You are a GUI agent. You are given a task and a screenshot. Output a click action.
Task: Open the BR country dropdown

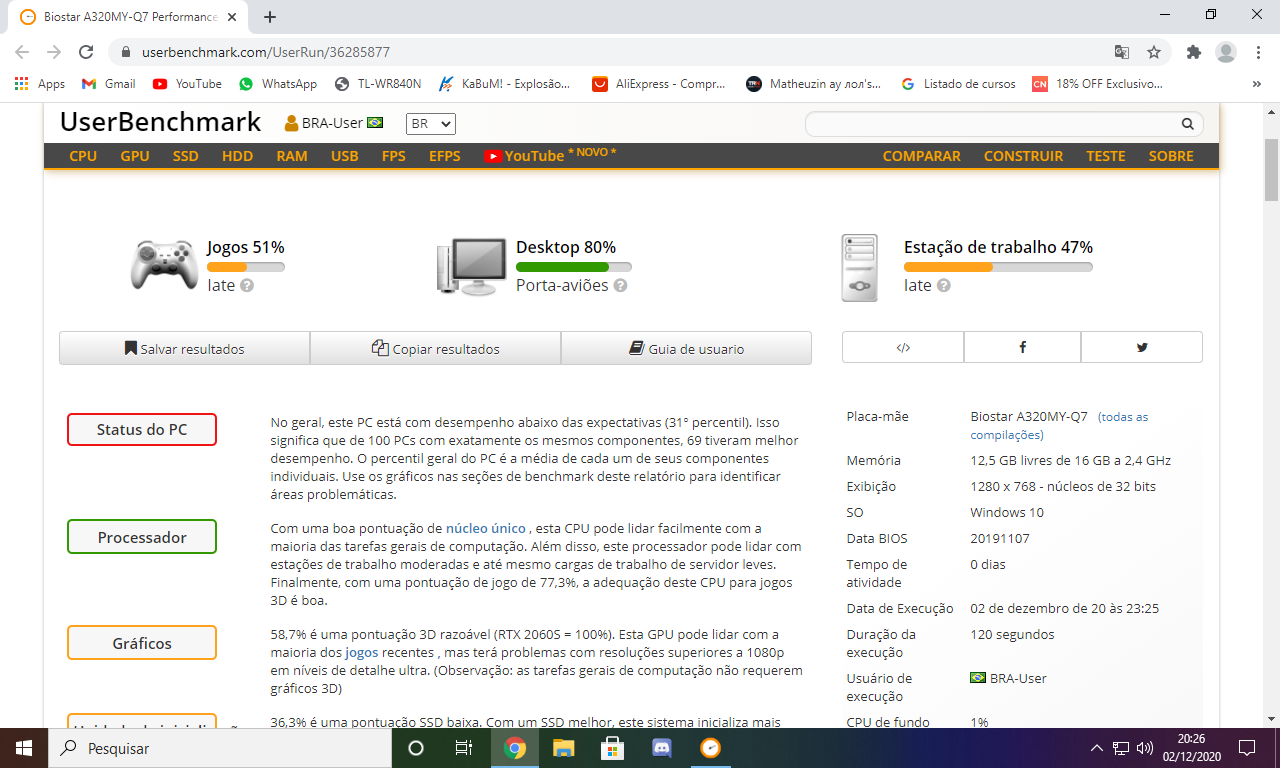[x=431, y=123]
